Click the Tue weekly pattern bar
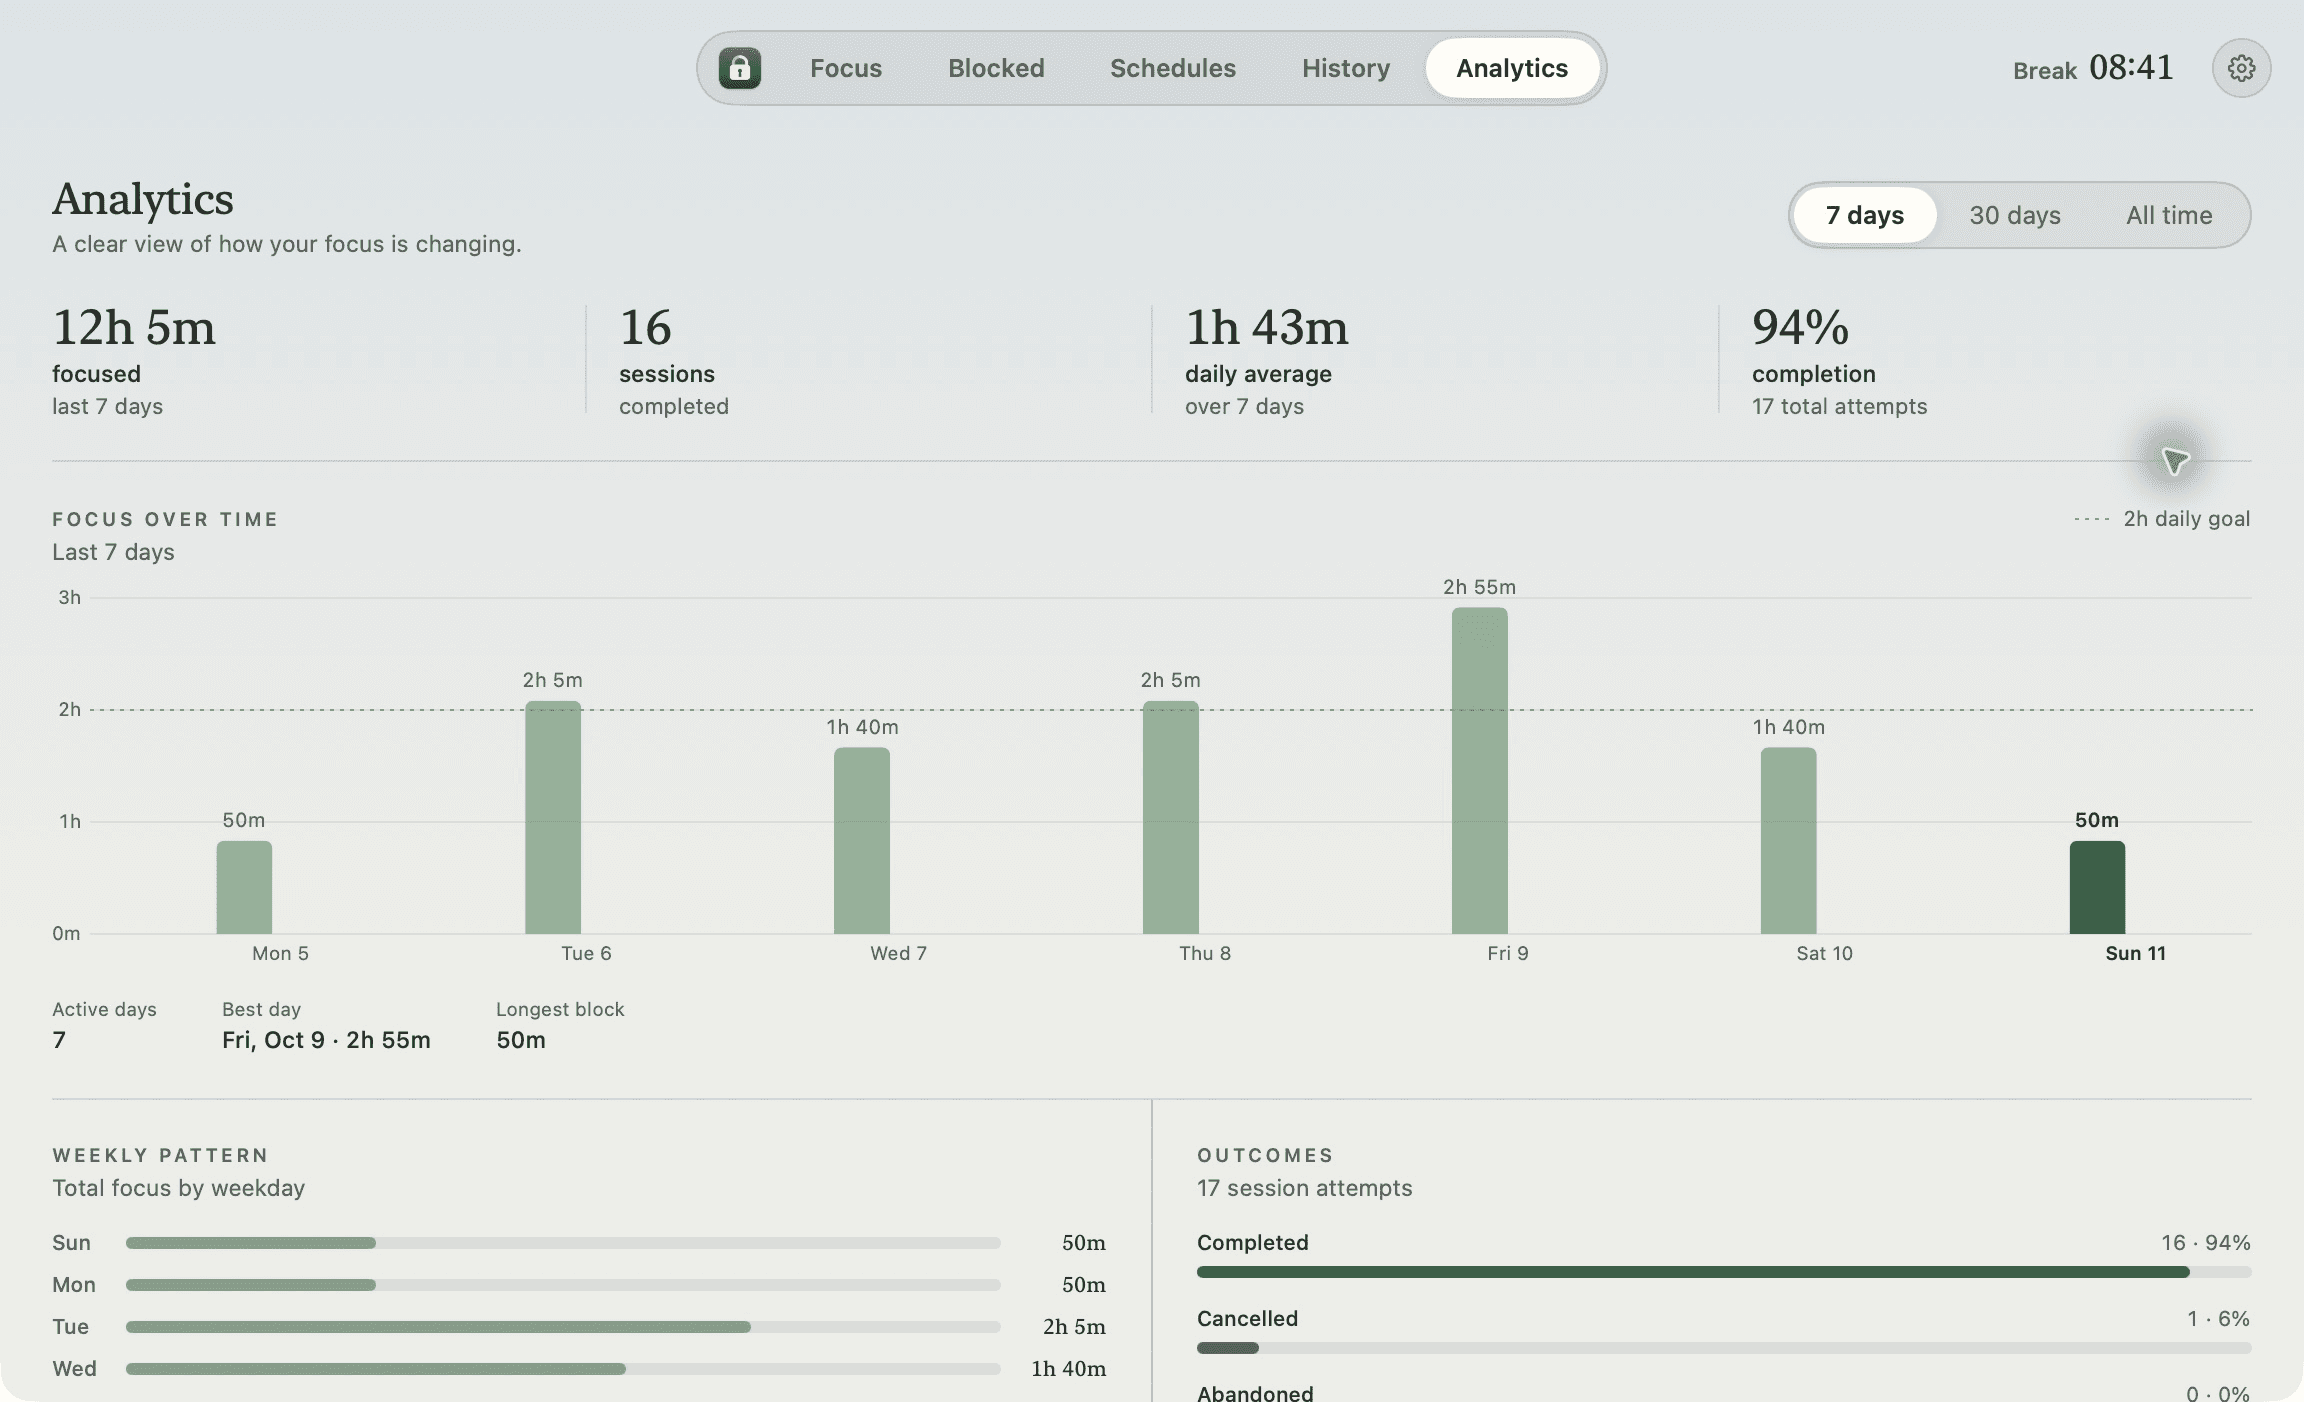 (x=563, y=1327)
